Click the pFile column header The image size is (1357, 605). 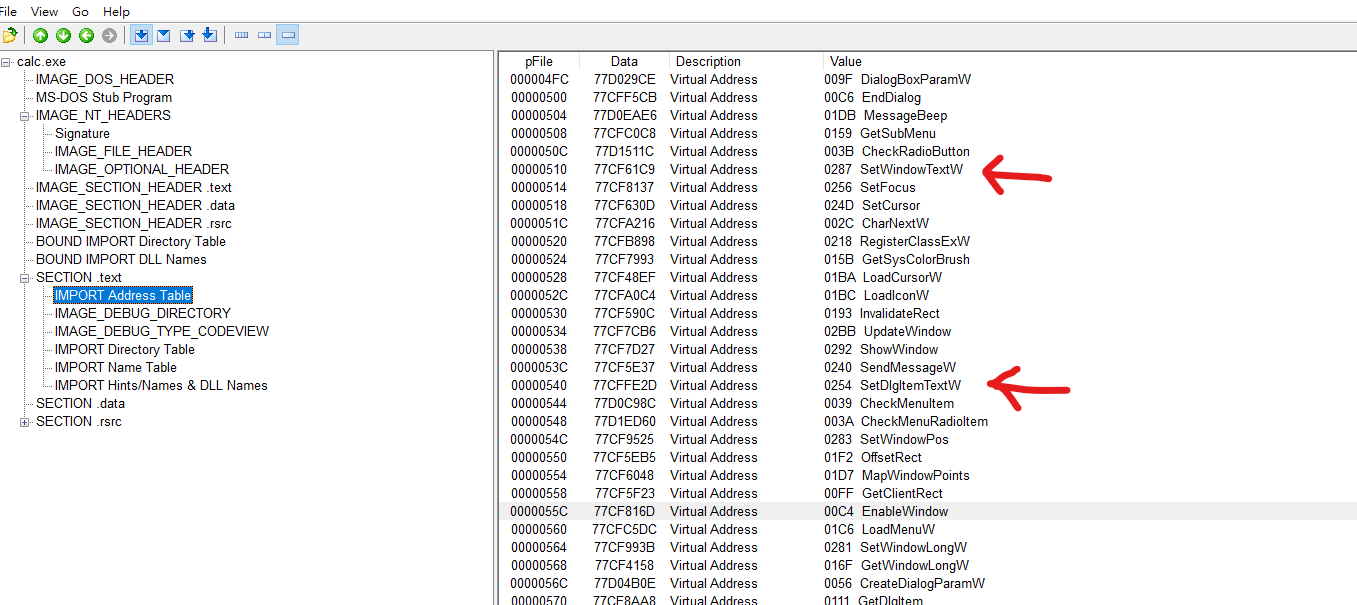[x=538, y=62]
